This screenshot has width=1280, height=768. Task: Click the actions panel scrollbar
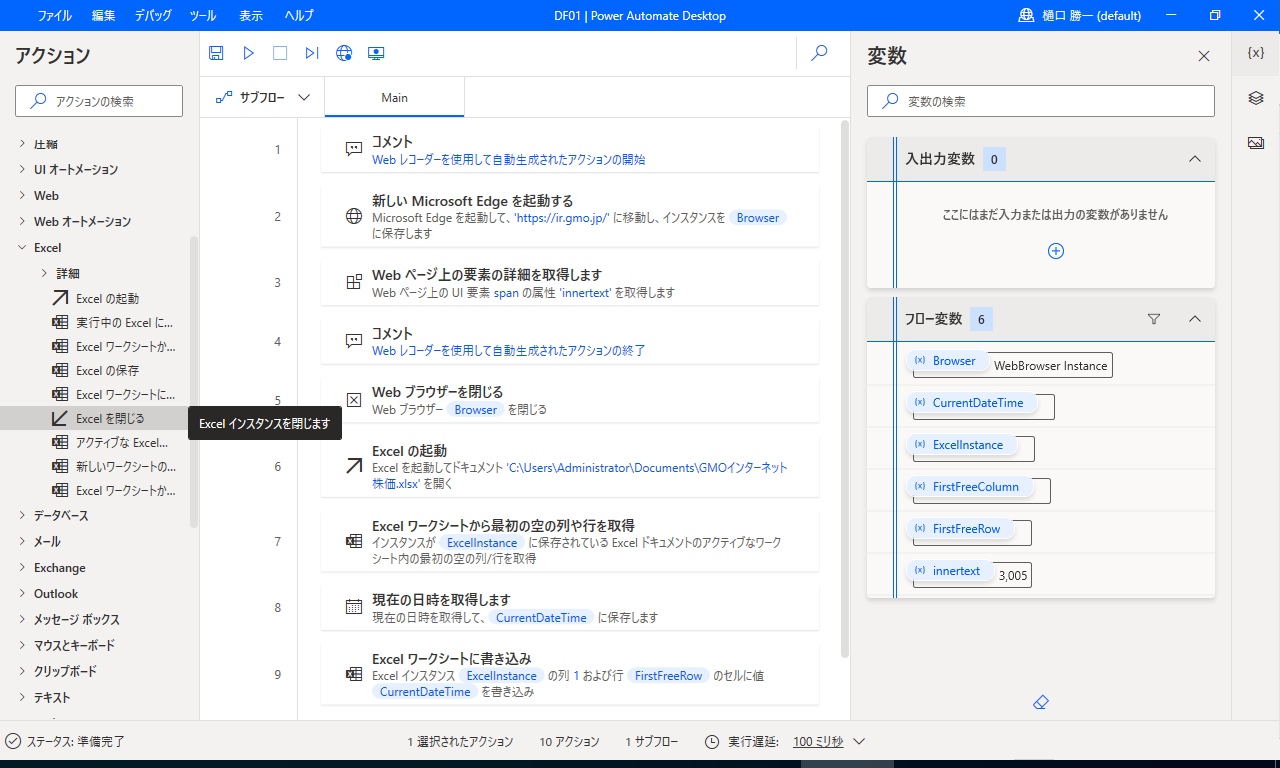(x=194, y=382)
